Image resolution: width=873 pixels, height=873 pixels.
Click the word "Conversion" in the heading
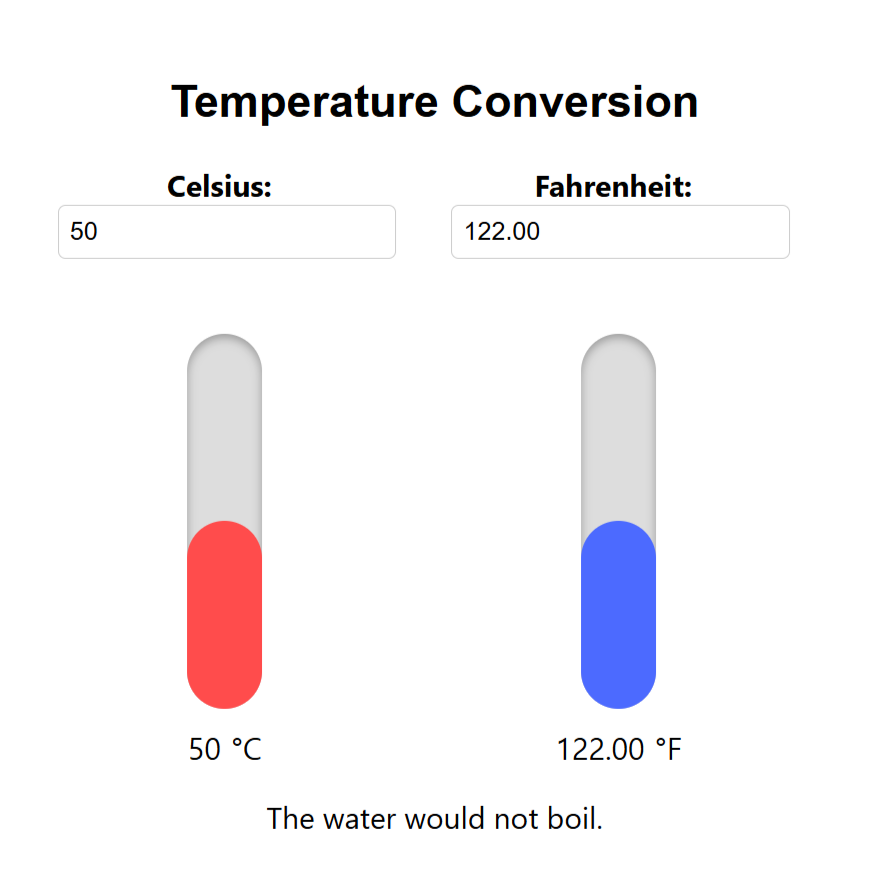575,102
